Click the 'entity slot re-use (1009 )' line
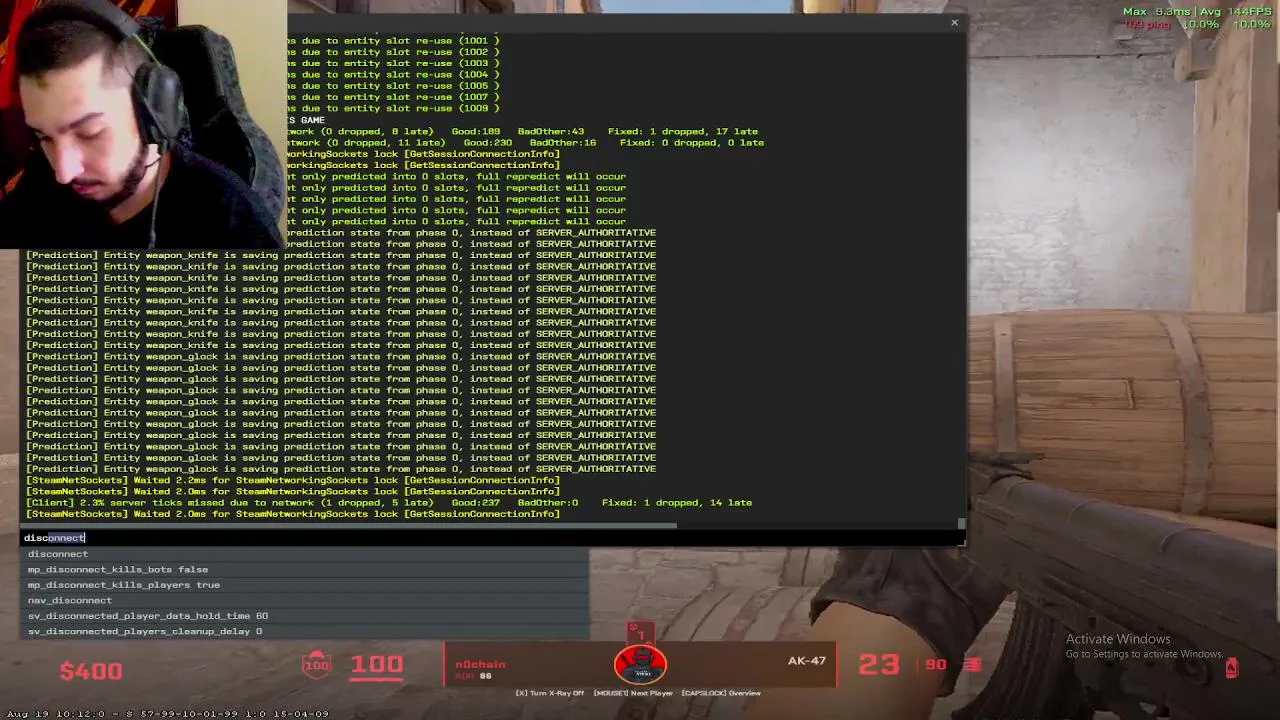 393,108
